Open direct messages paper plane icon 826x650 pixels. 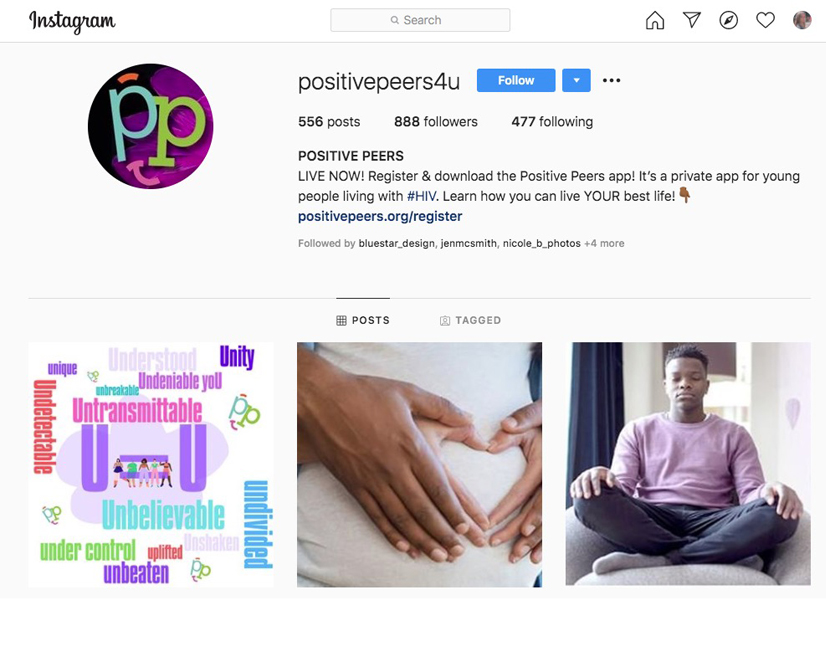692,20
